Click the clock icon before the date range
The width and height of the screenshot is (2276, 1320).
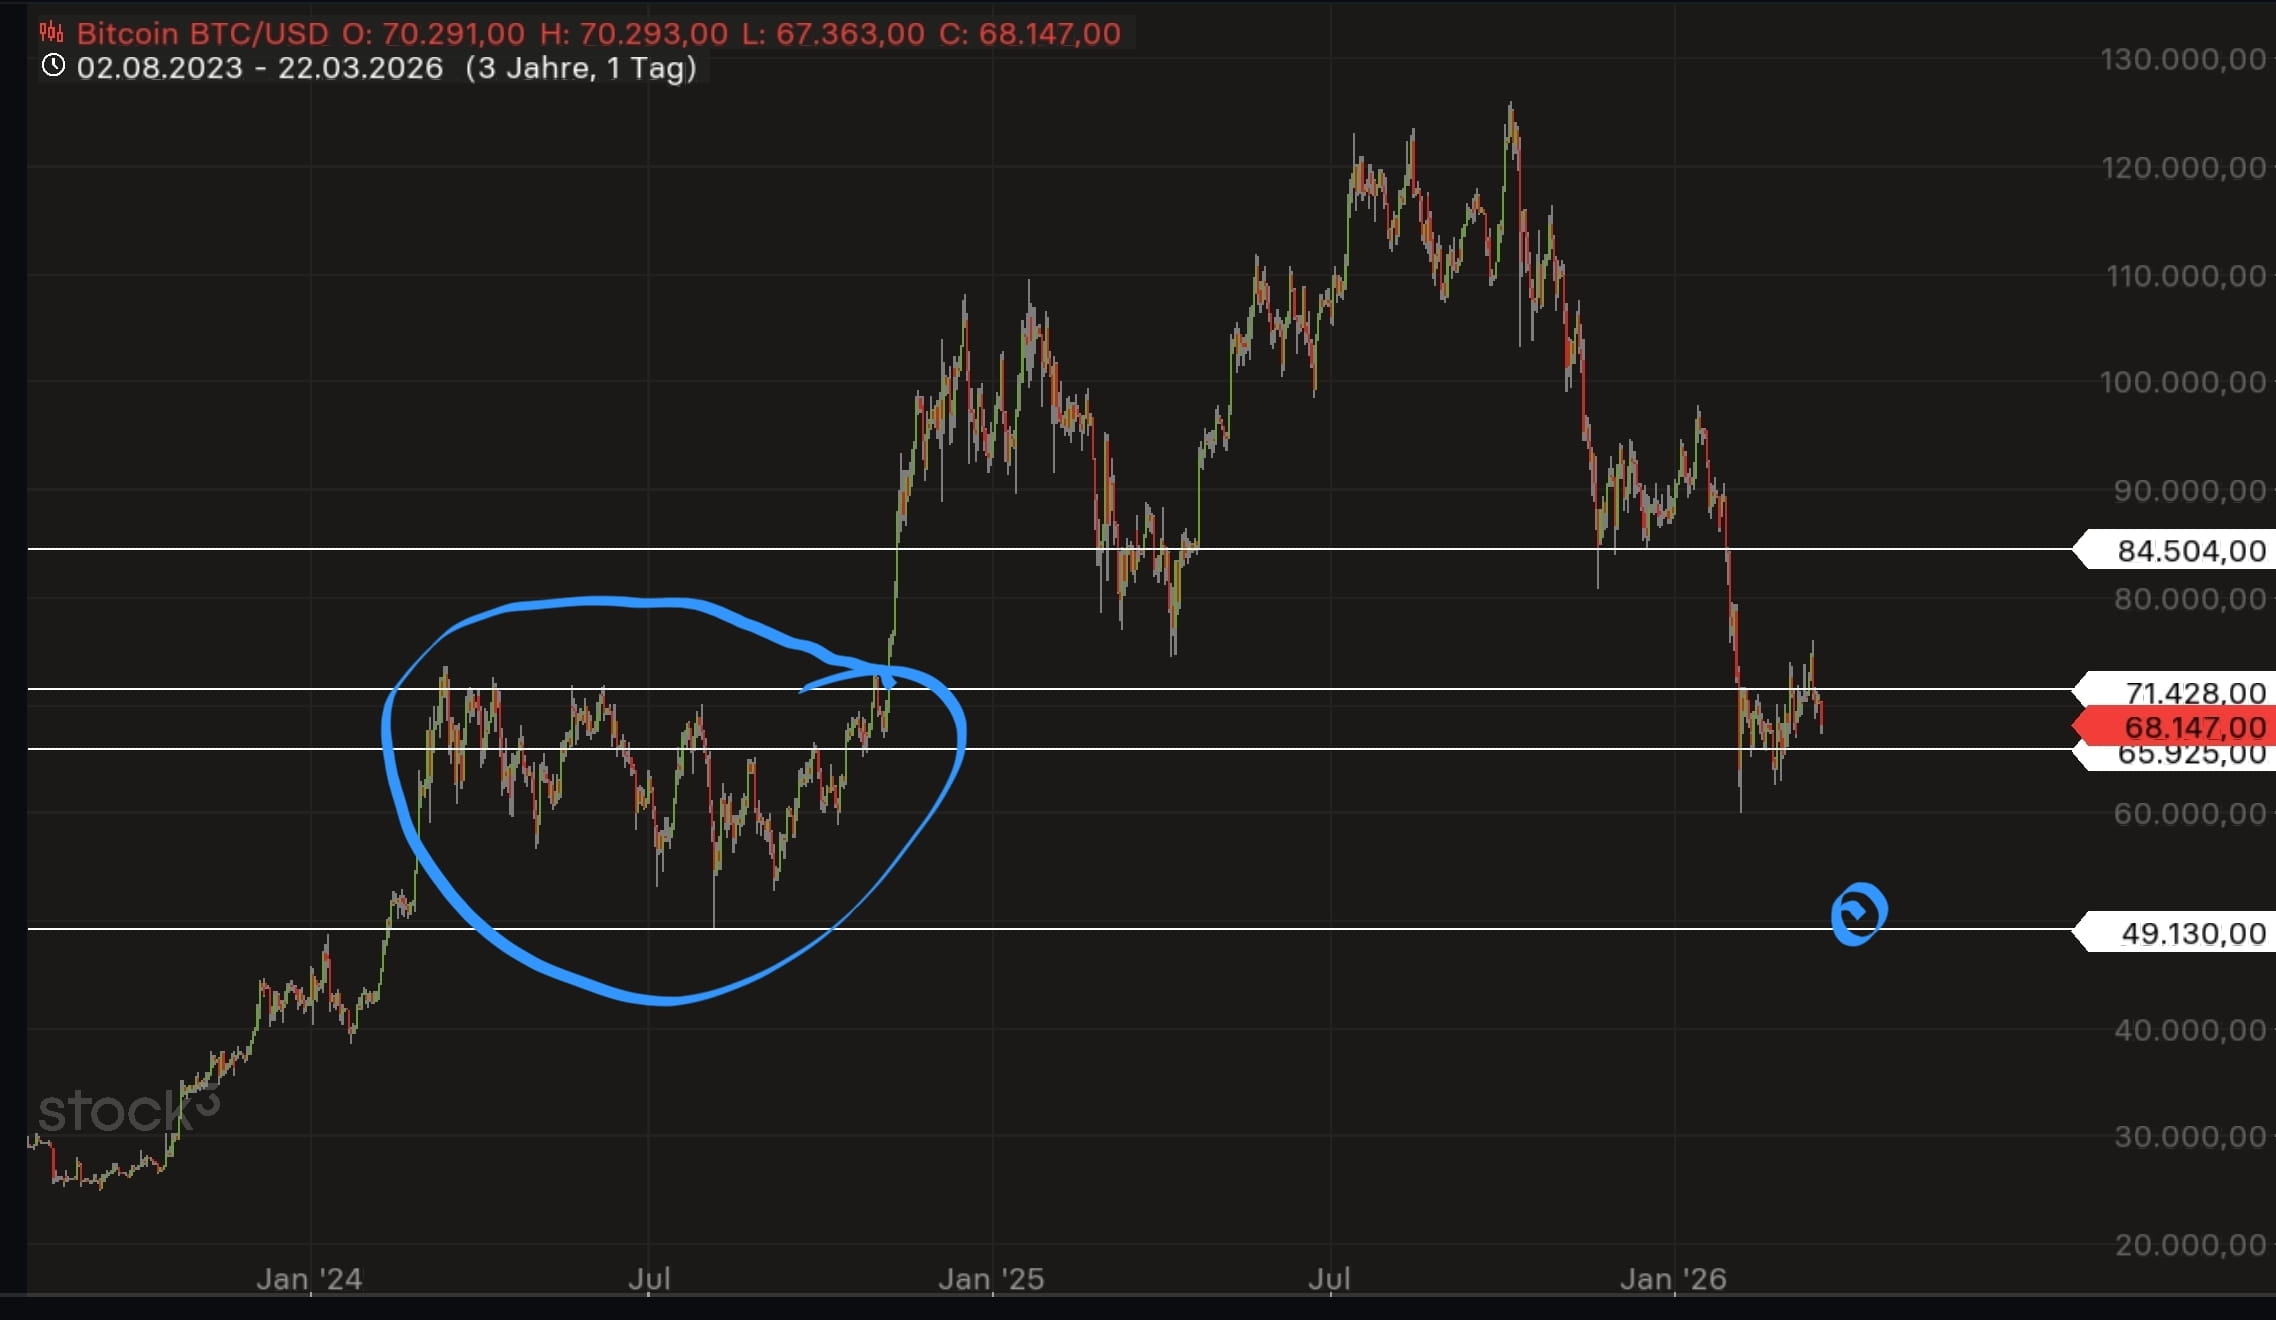tap(53, 66)
